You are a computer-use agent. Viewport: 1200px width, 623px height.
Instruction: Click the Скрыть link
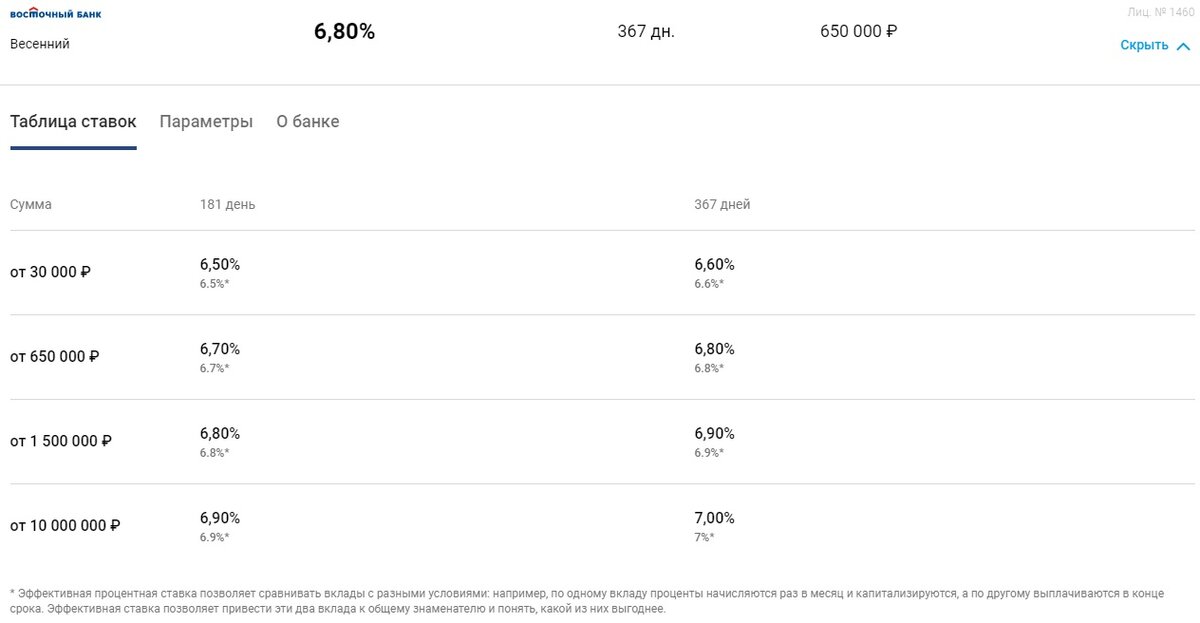point(1144,45)
